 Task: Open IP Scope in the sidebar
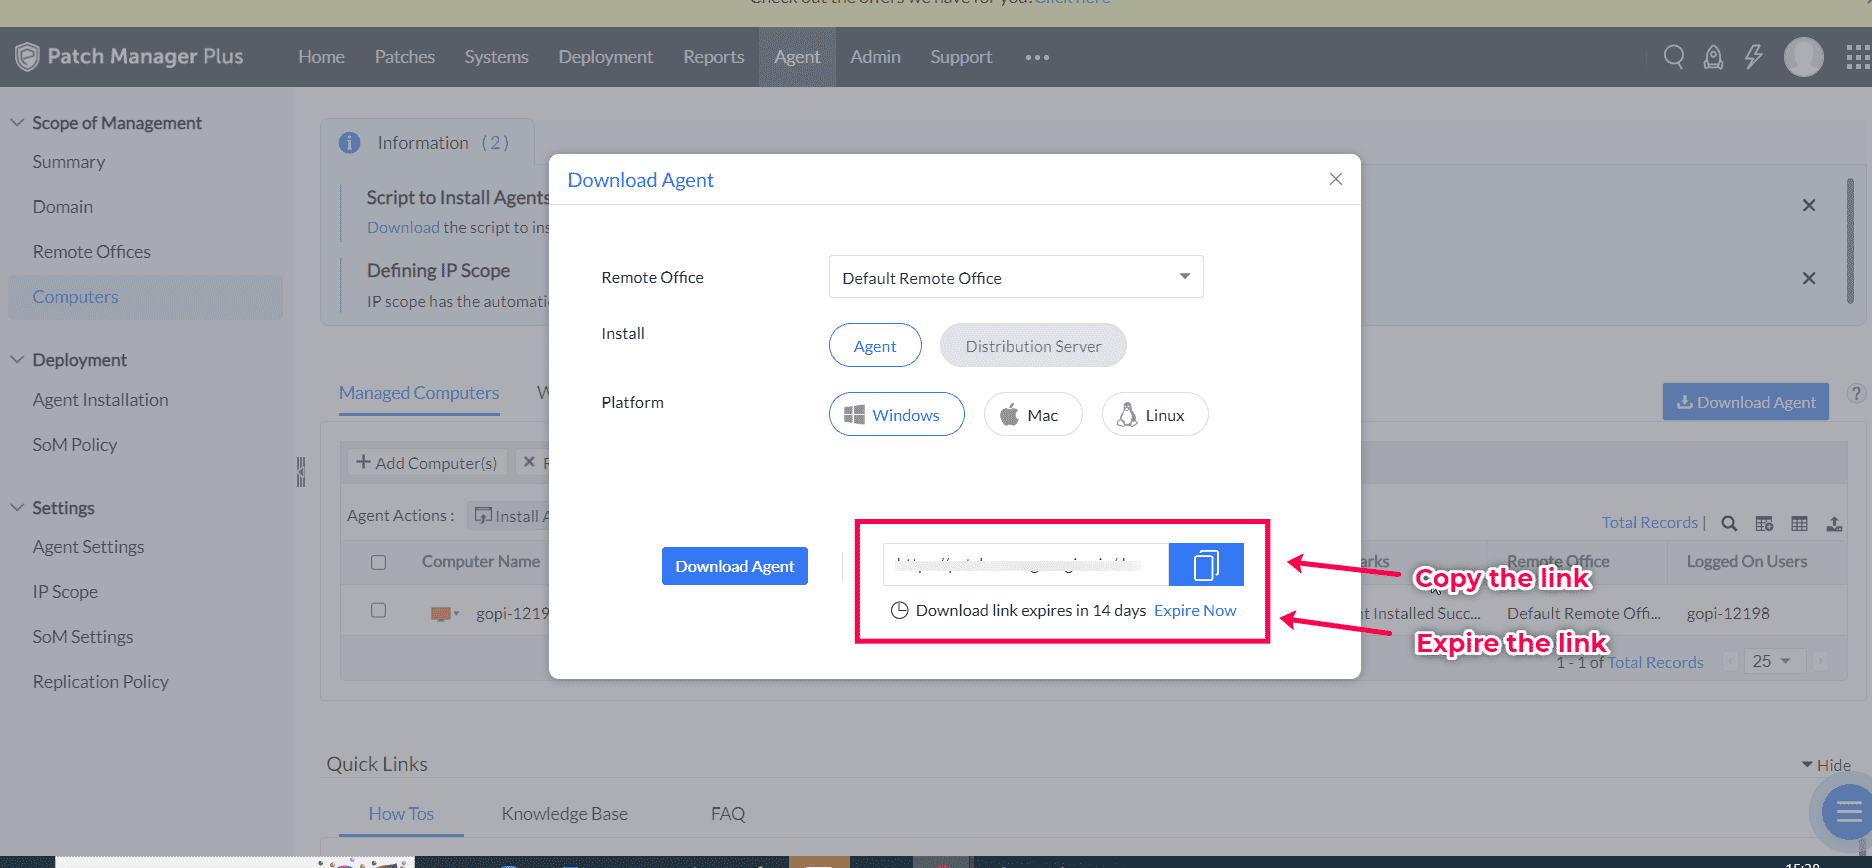(x=66, y=592)
